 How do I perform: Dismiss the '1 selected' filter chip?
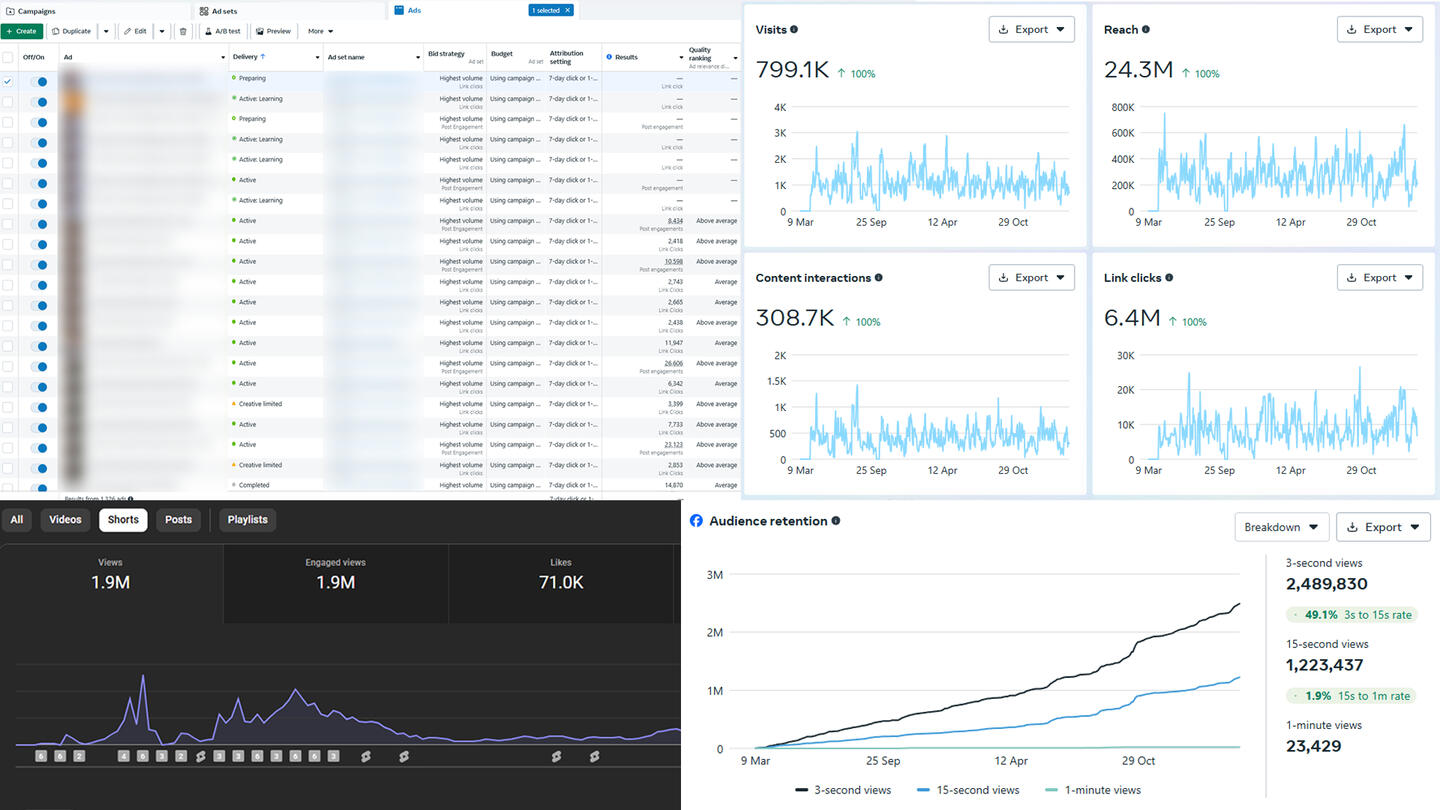(567, 10)
